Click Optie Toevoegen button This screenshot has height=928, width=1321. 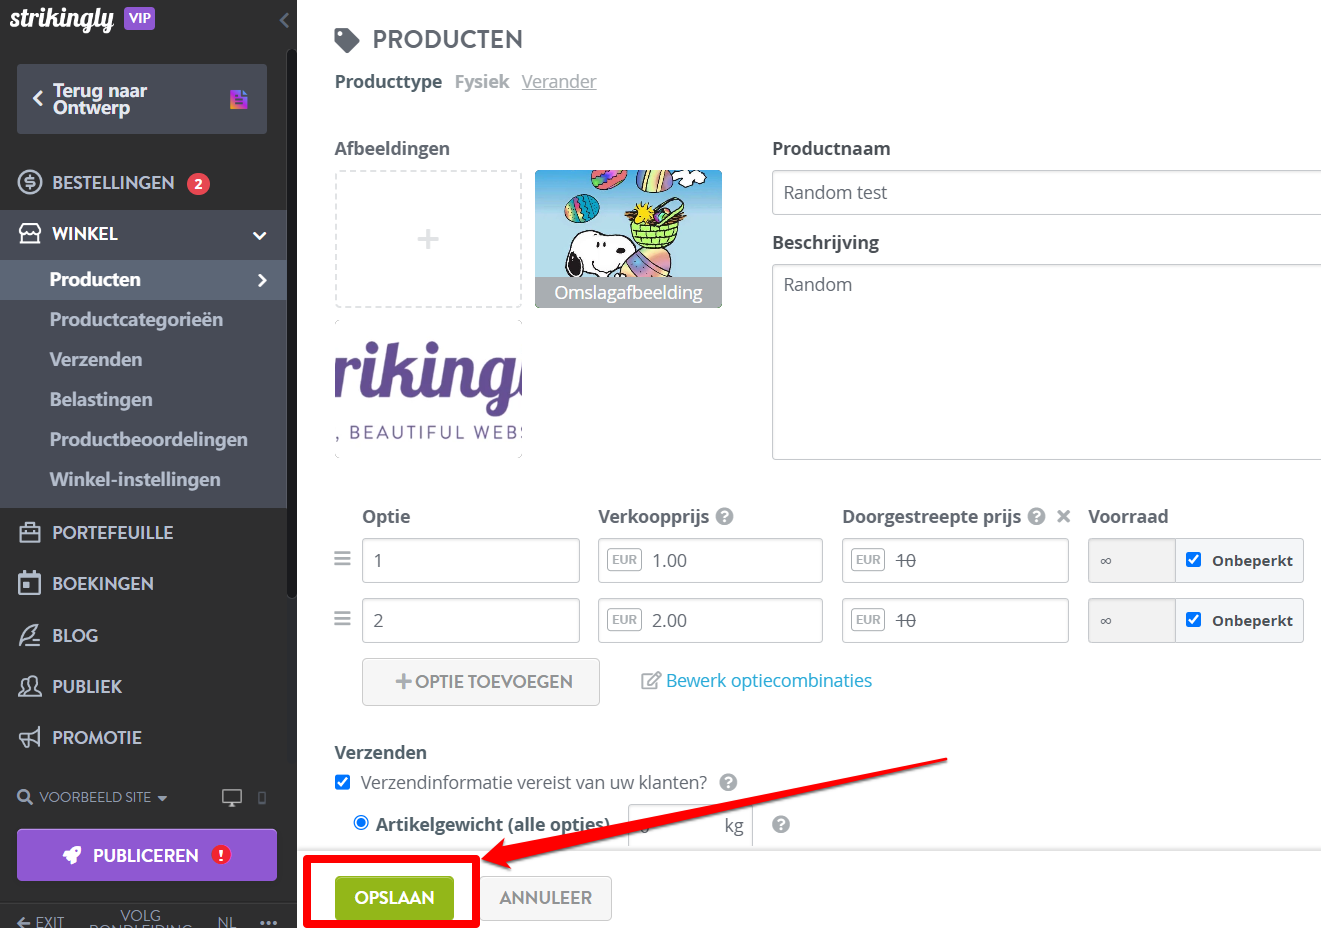pyautogui.click(x=481, y=682)
